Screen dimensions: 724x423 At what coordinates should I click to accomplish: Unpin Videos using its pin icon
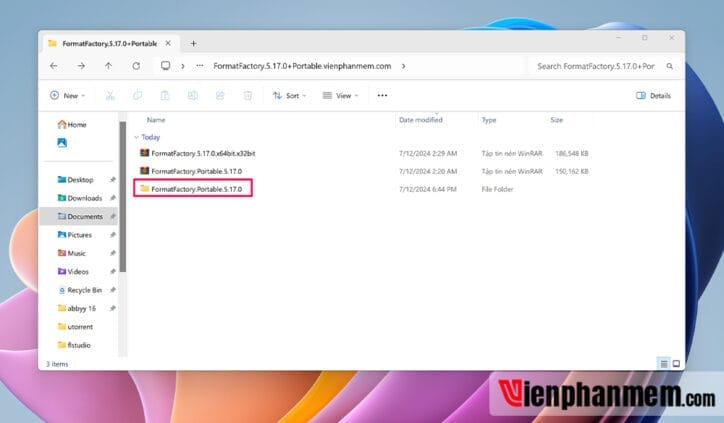pos(113,272)
